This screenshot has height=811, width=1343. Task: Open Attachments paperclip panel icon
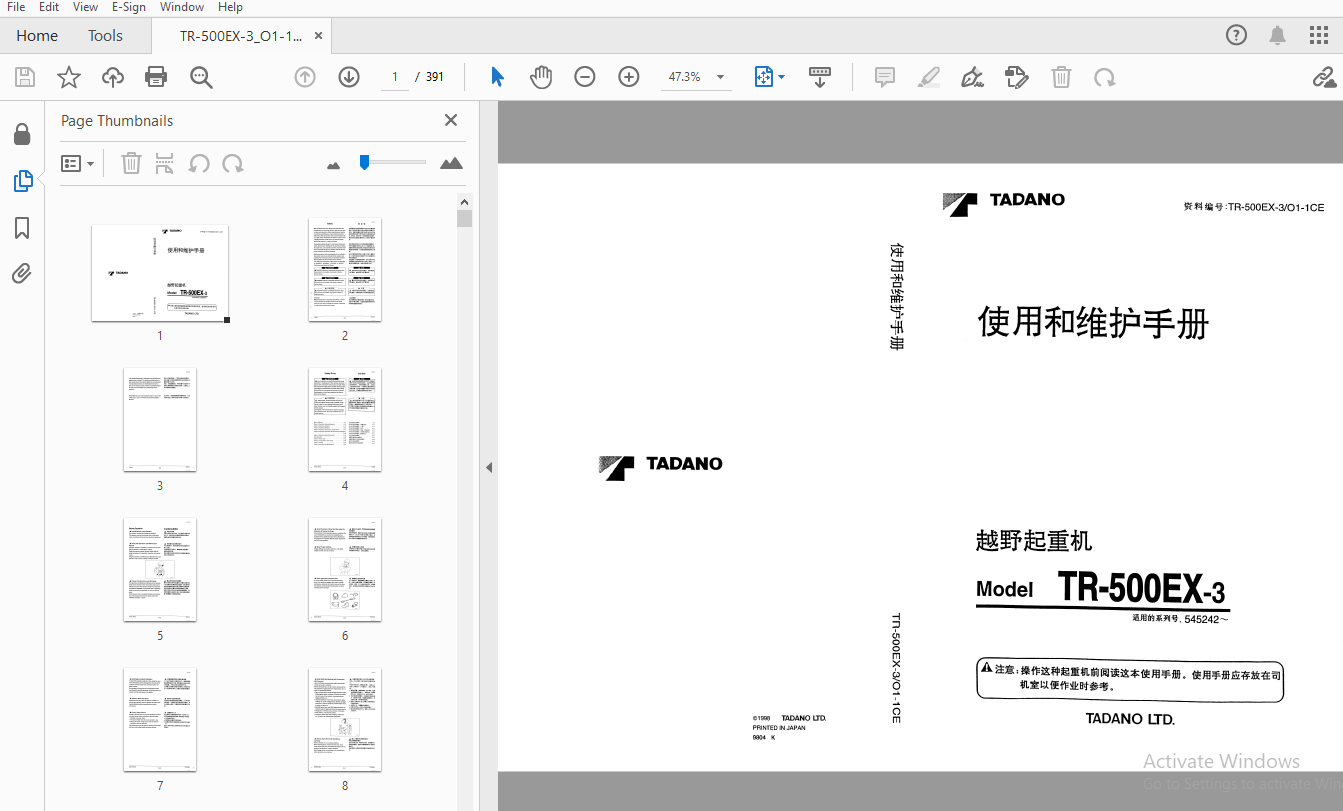pos(22,274)
